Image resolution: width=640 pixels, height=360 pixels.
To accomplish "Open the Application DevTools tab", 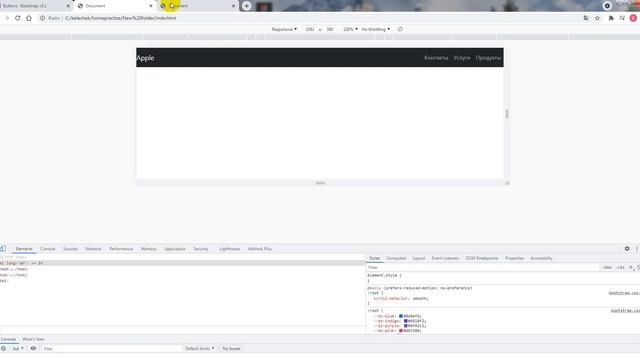I will pyautogui.click(x=175, y=249).
